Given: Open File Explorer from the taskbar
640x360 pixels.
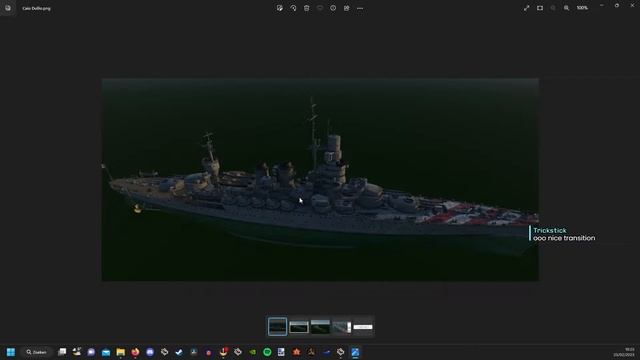Looking at the screenshot, I should [x=120, y=352].
